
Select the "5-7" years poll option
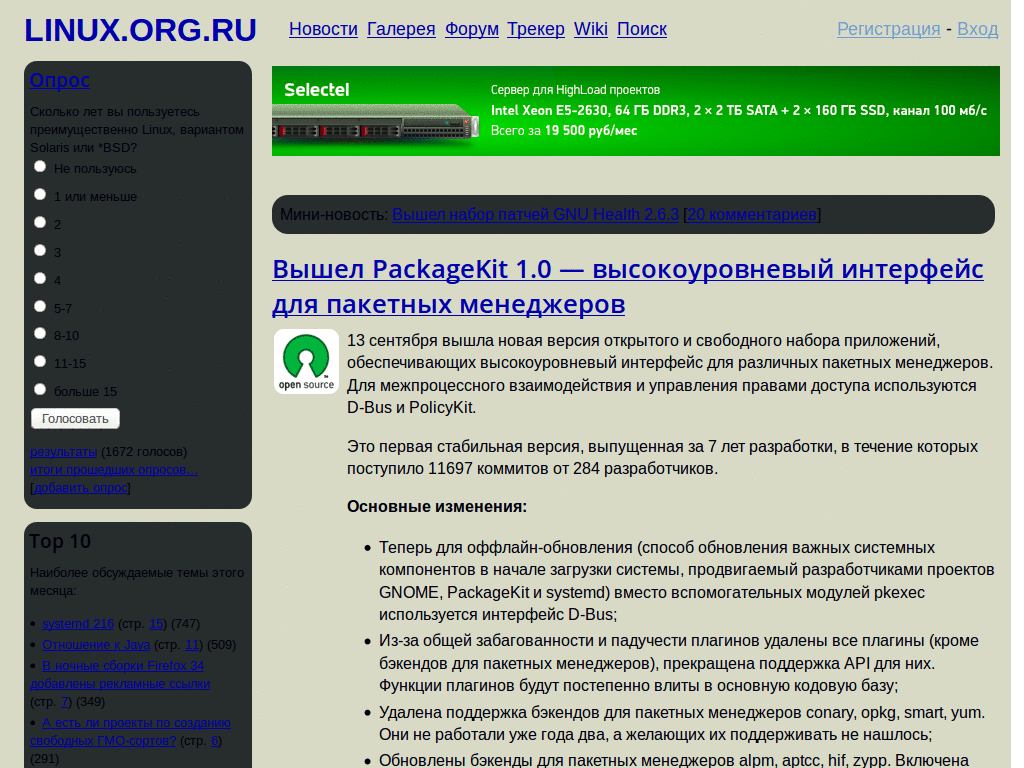click(x=40, y=306)
